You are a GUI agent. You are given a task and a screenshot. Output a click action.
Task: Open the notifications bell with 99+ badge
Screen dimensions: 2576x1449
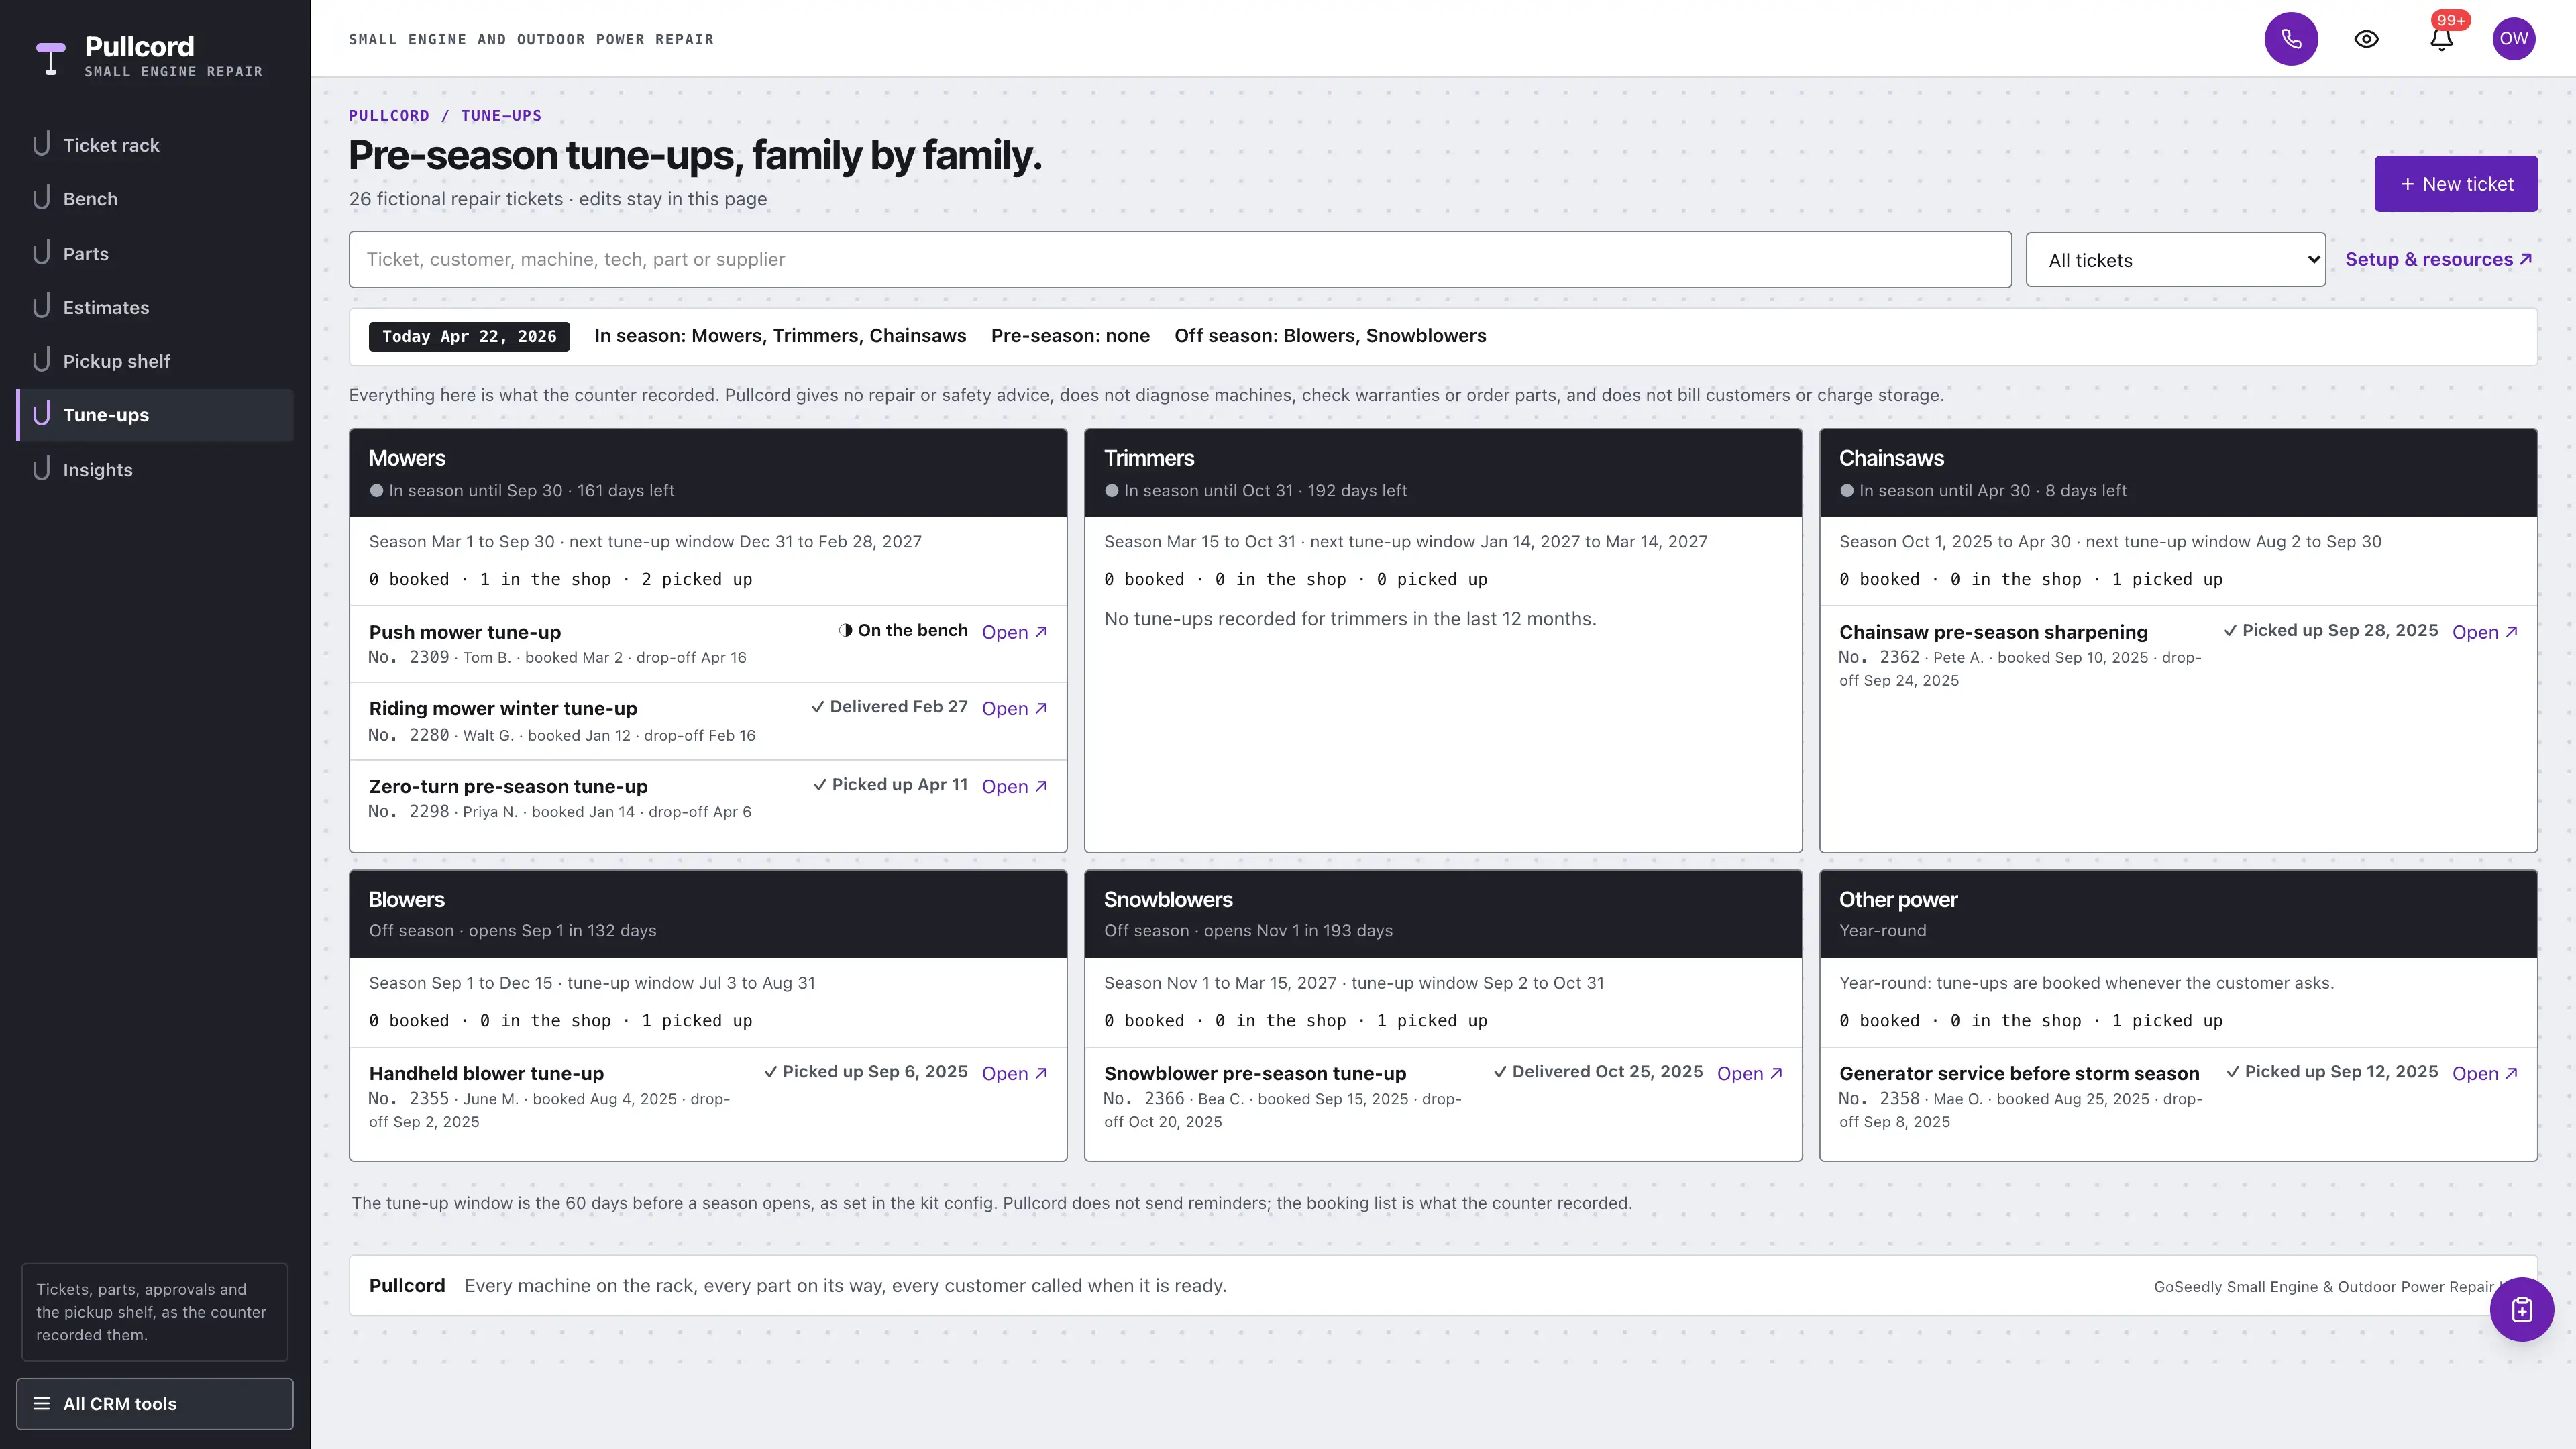coord(2441,39)
